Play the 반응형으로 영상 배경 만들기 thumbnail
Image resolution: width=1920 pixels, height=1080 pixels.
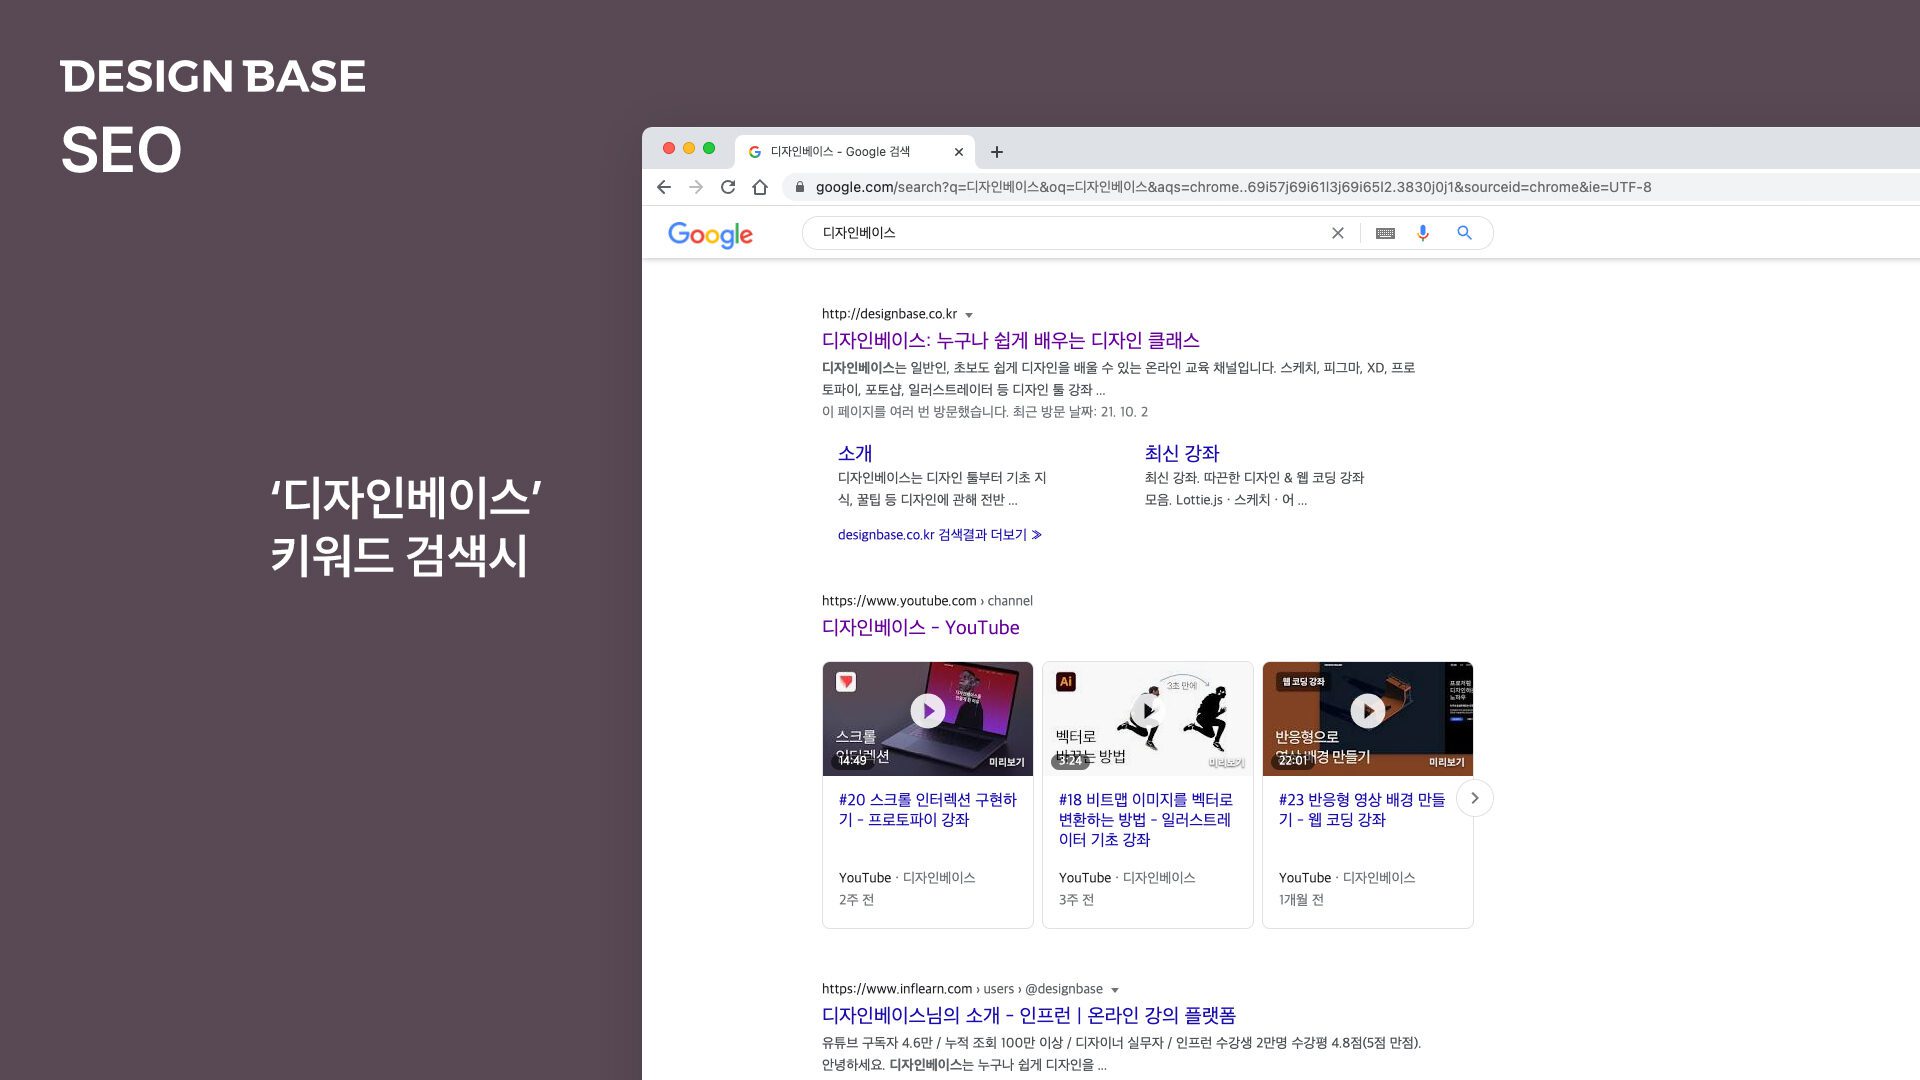pos(1367,718)
